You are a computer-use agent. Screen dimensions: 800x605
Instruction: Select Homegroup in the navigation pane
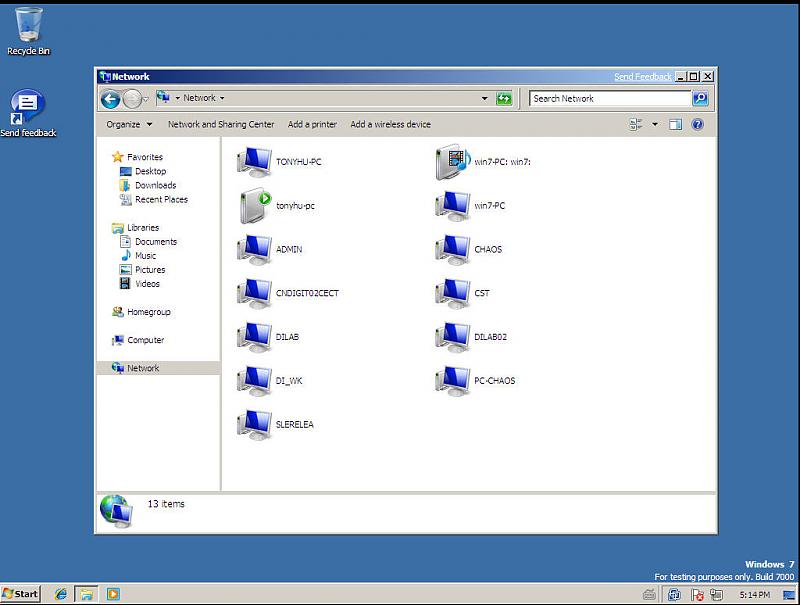pos(148,312)
